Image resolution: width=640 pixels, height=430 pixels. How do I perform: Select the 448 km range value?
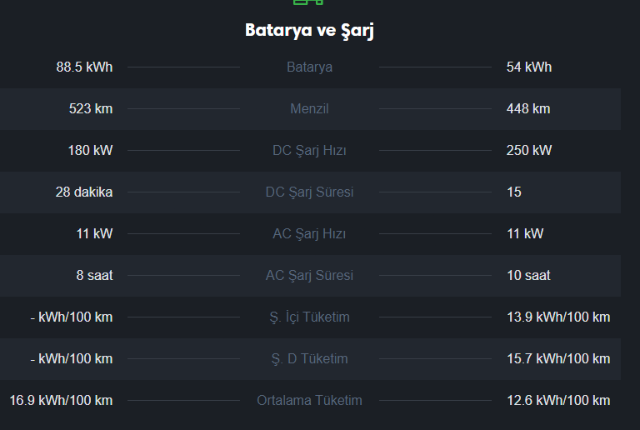(x=528, y=109)
